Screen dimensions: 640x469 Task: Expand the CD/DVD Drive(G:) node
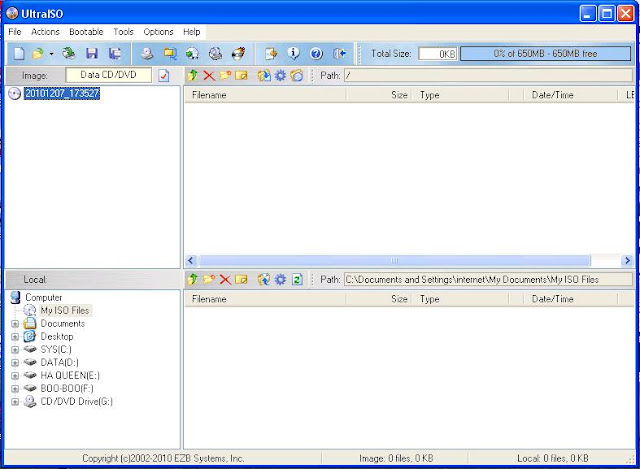(x=15, y=402)
